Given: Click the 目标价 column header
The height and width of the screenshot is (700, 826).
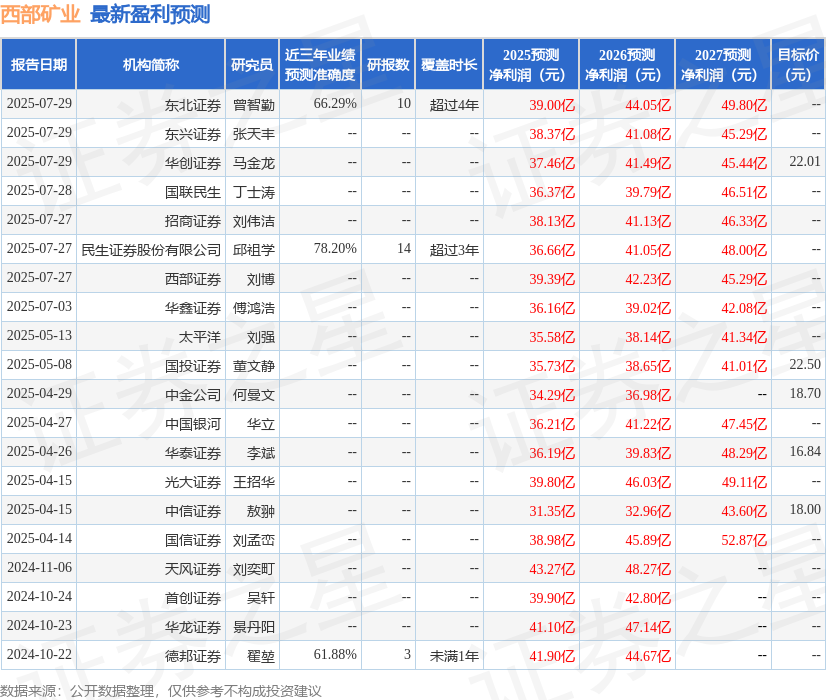Looking at the screenshot, I should [798, 65].
